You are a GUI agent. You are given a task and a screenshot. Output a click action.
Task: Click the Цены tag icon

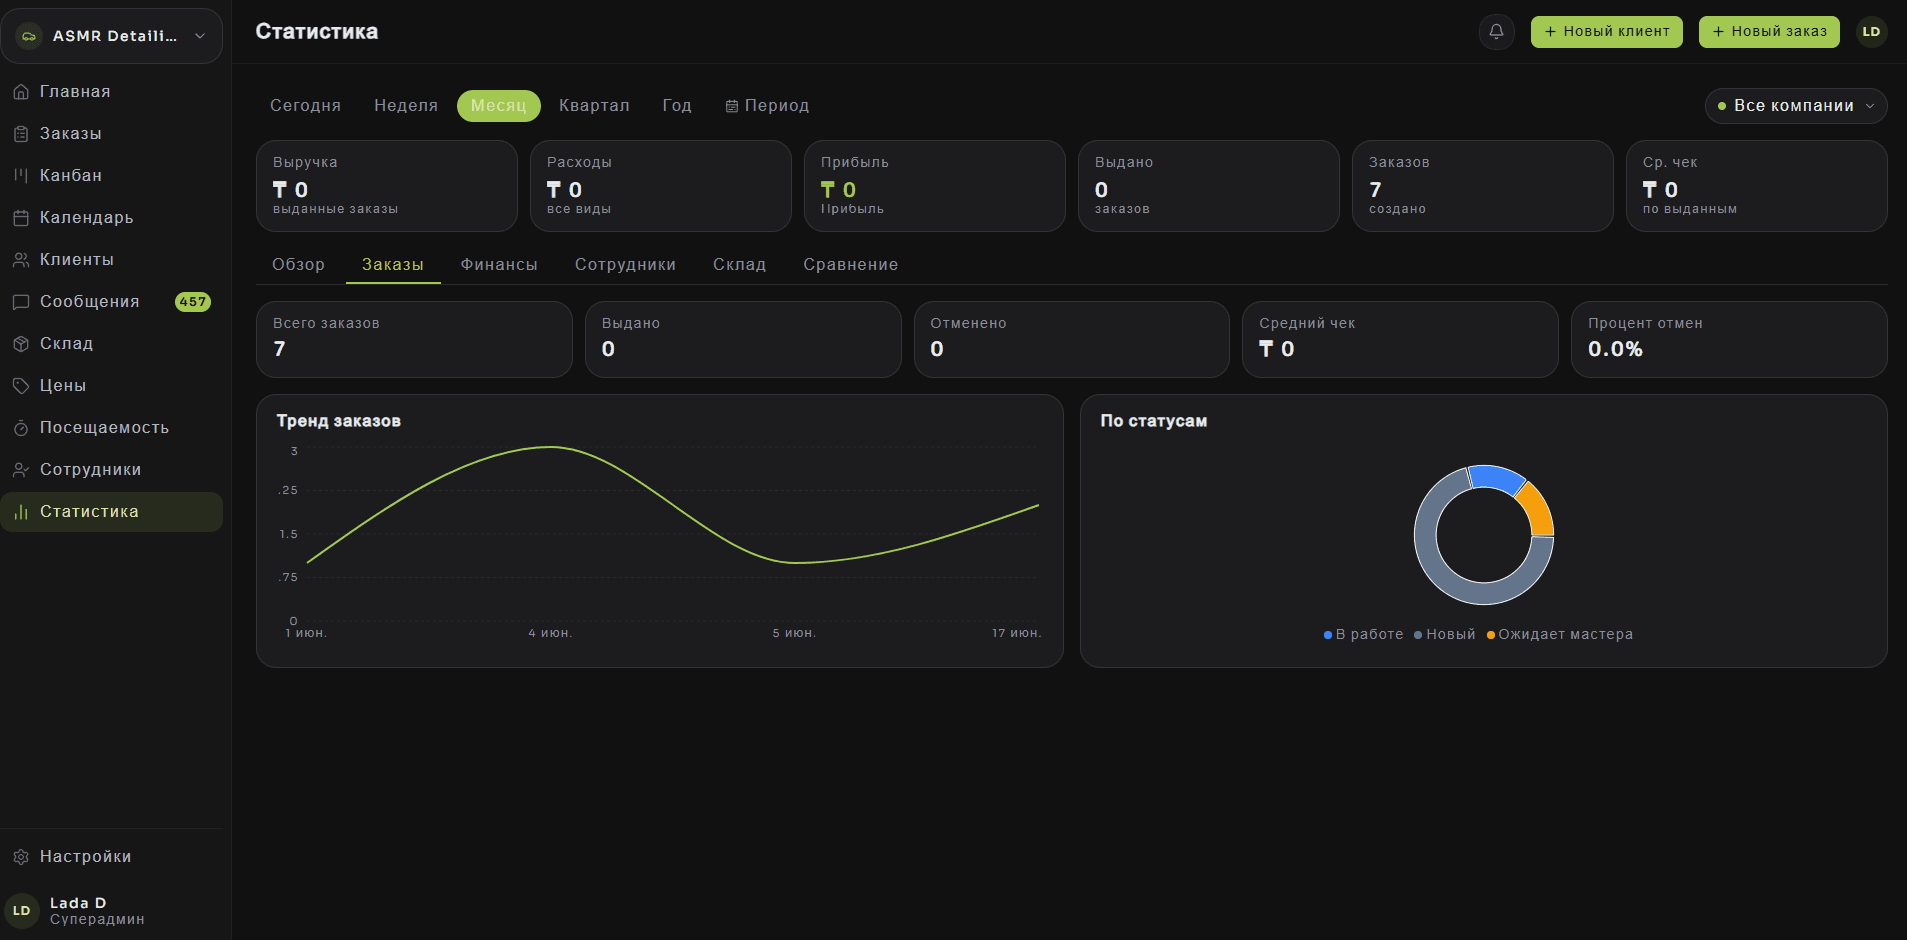click(21, 386)
